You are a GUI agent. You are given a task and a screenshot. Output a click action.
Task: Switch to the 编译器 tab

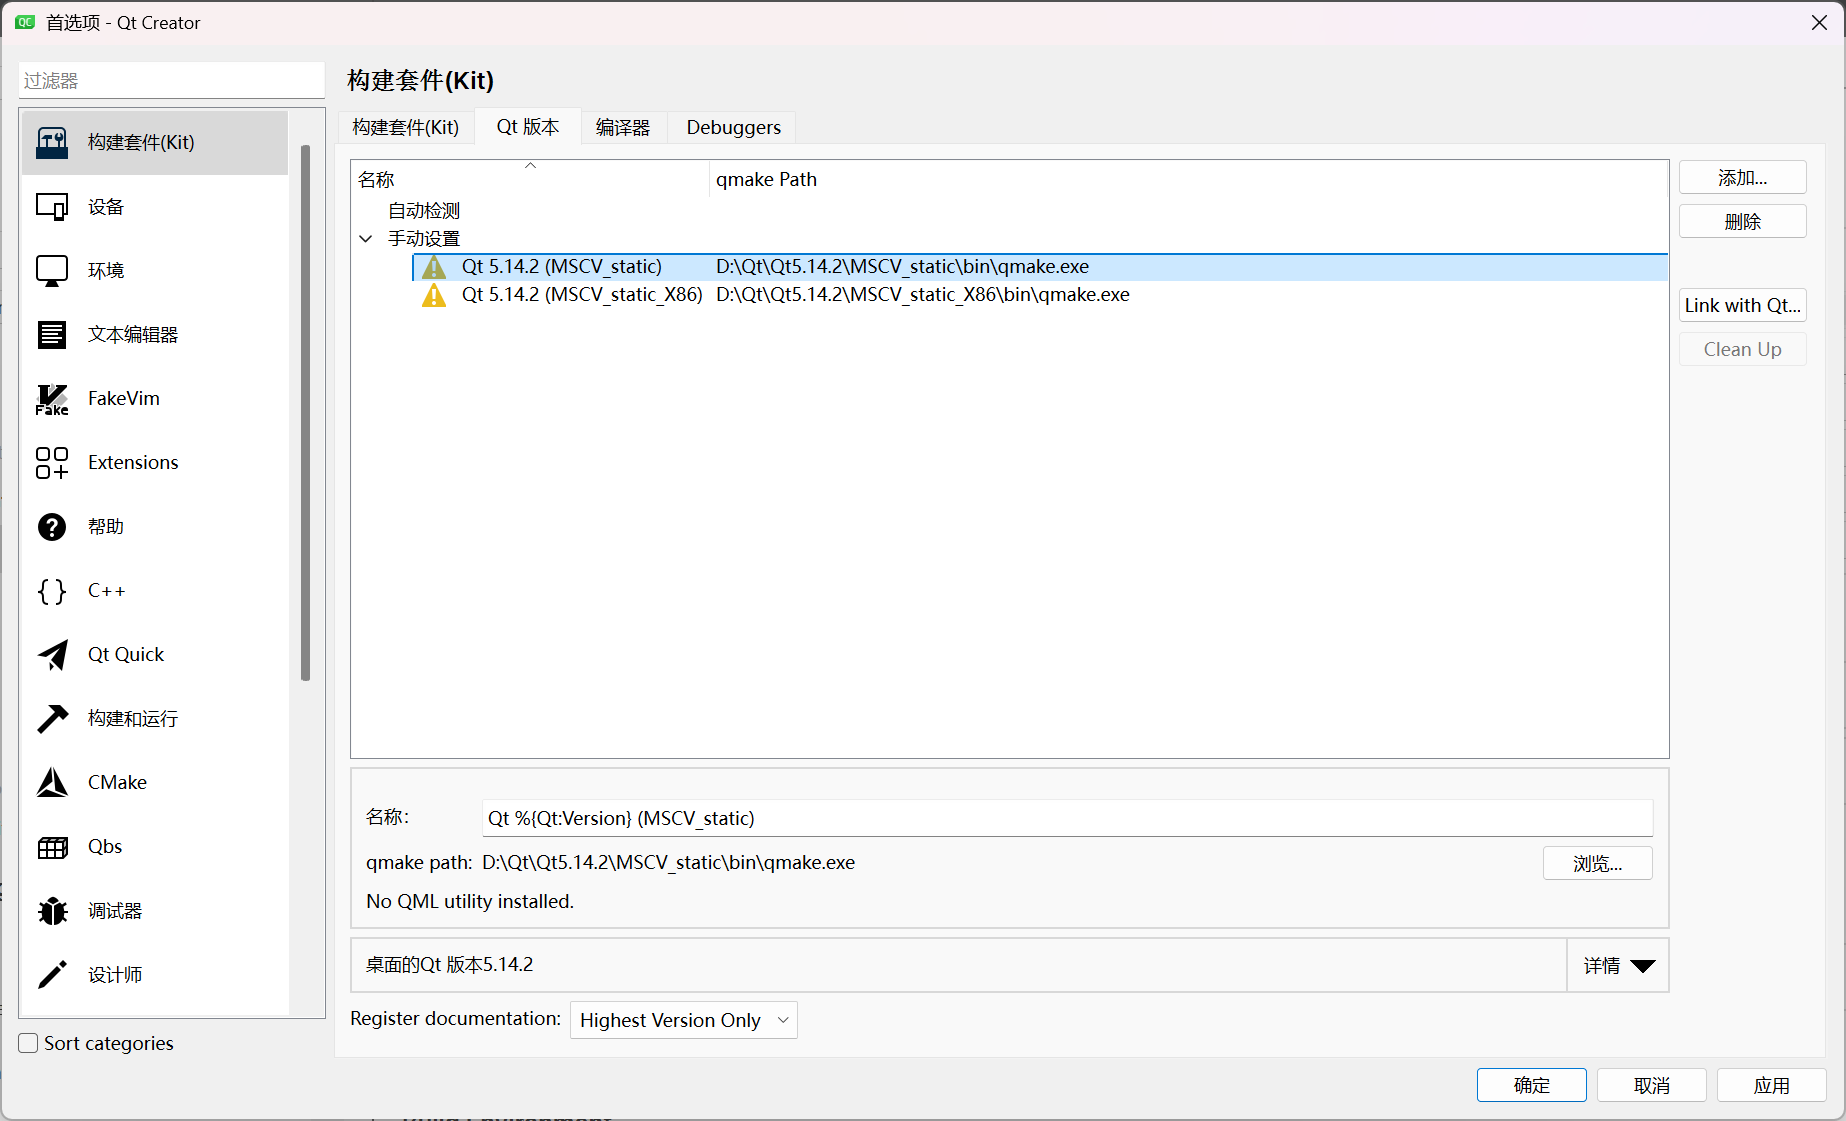[x=623, y=127]
